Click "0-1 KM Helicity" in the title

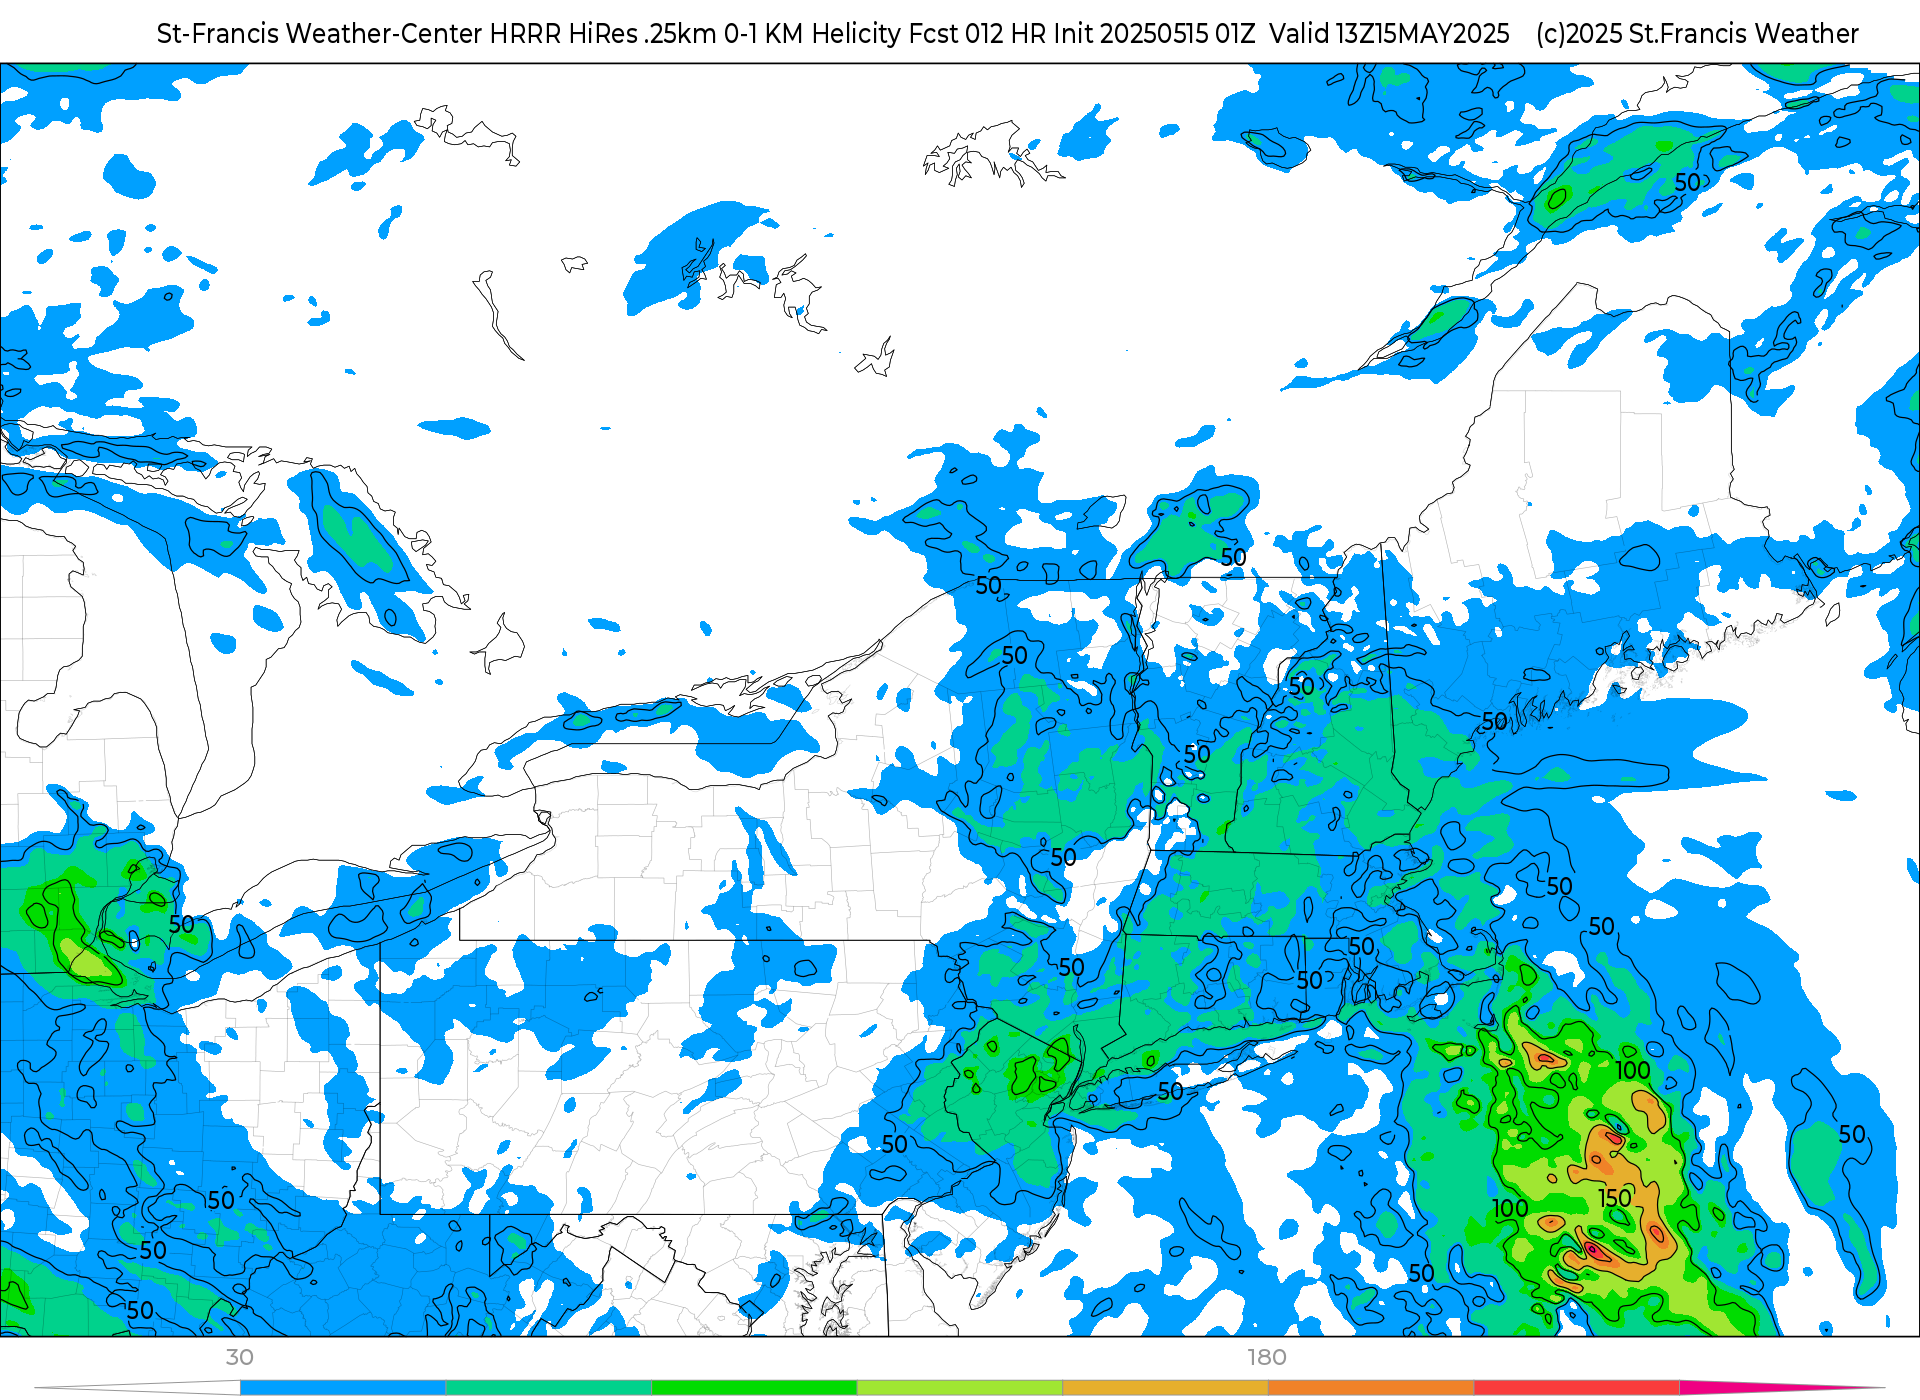813,33
